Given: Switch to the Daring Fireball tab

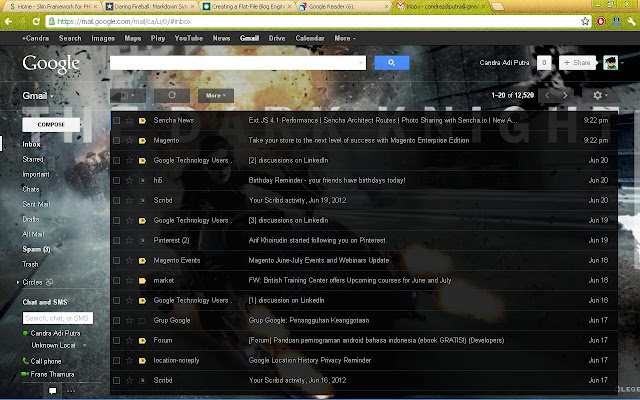Looking at the screenshot, I should point(150,7).
